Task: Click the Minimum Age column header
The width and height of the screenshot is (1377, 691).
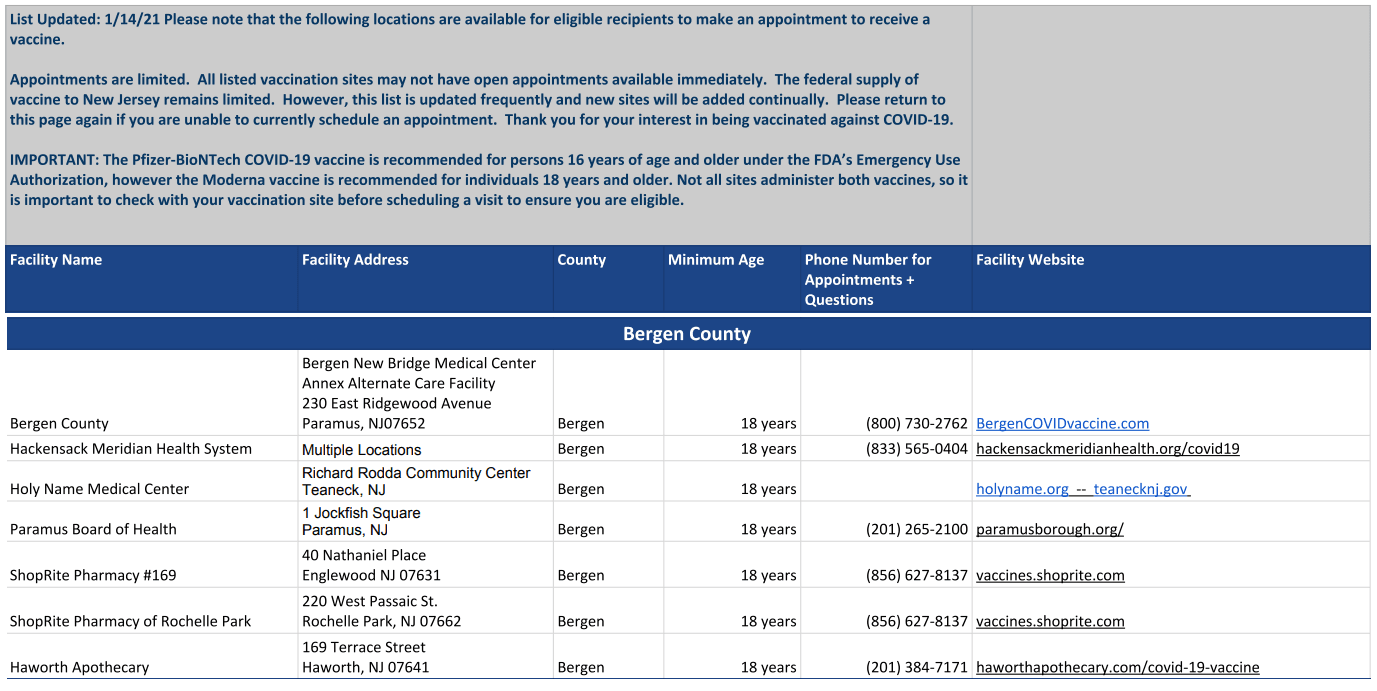Action: [715, 260]
